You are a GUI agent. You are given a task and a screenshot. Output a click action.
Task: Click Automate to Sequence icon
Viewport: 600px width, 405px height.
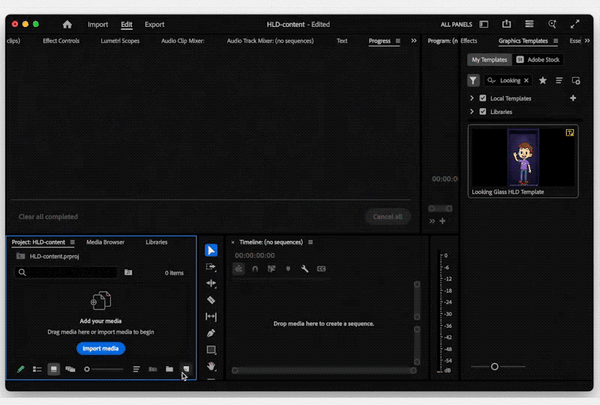click(153, 369)
